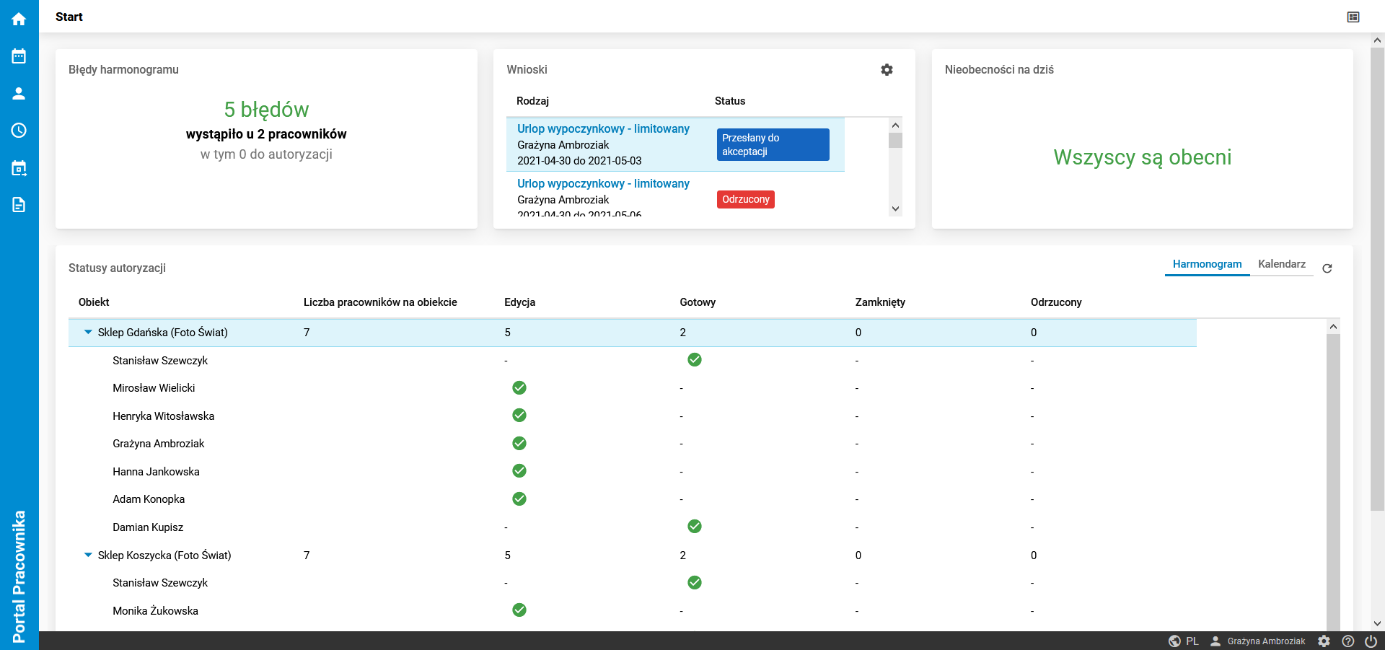Open the document icon in the left sidebar

coord(18,204)
